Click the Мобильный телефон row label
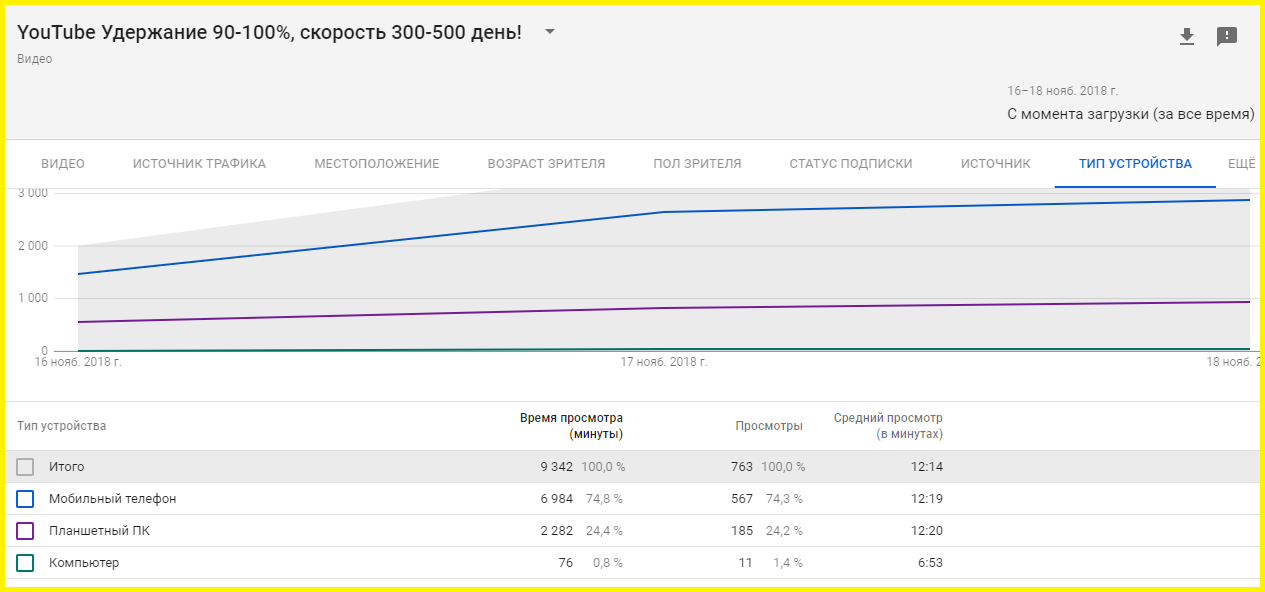The width and height of the screenshot is (1265, 592). (x=112, y=499)
